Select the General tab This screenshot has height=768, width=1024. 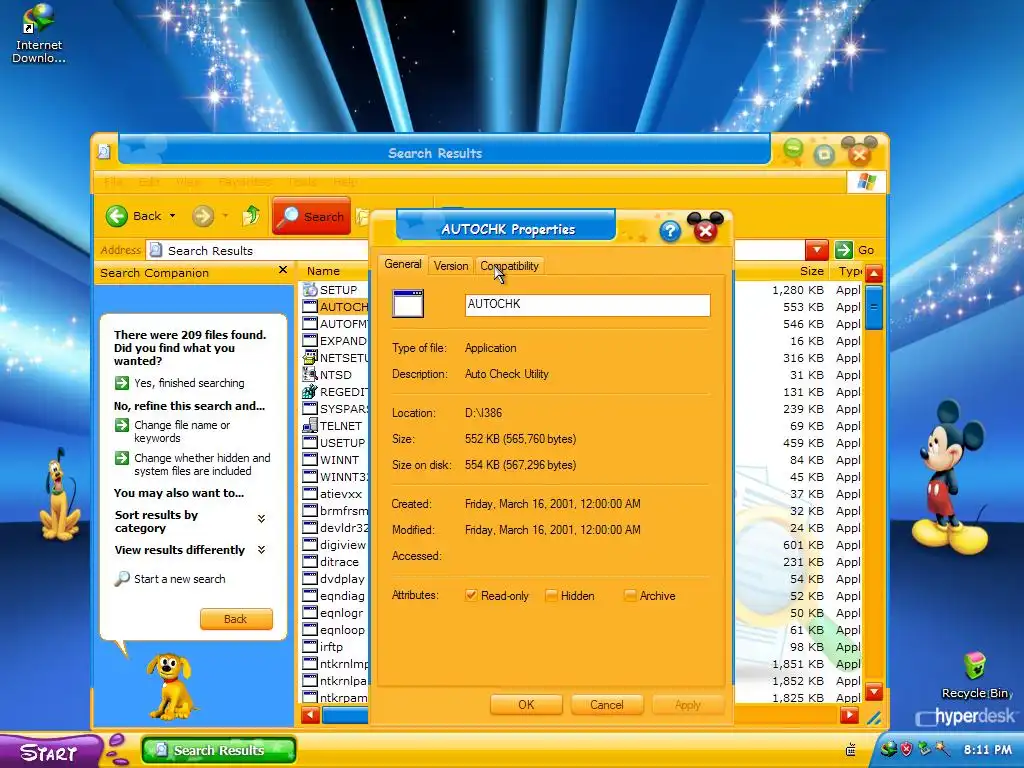(x=402, y=264)
